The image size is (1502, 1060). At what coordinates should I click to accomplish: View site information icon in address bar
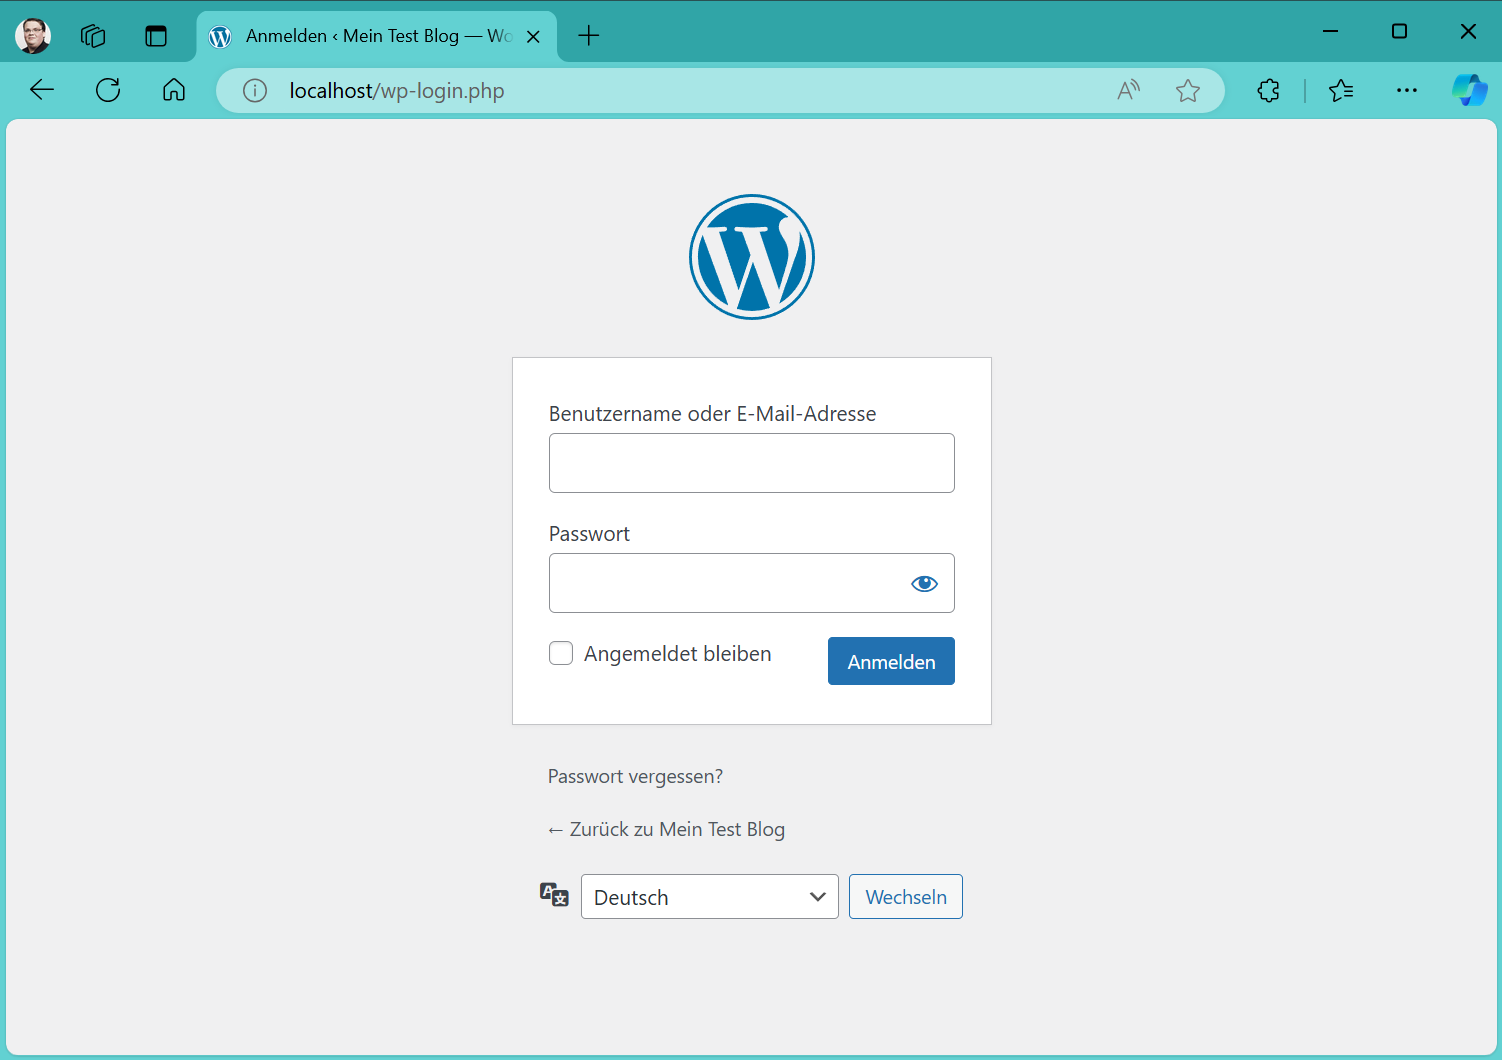tap(255, 91)
